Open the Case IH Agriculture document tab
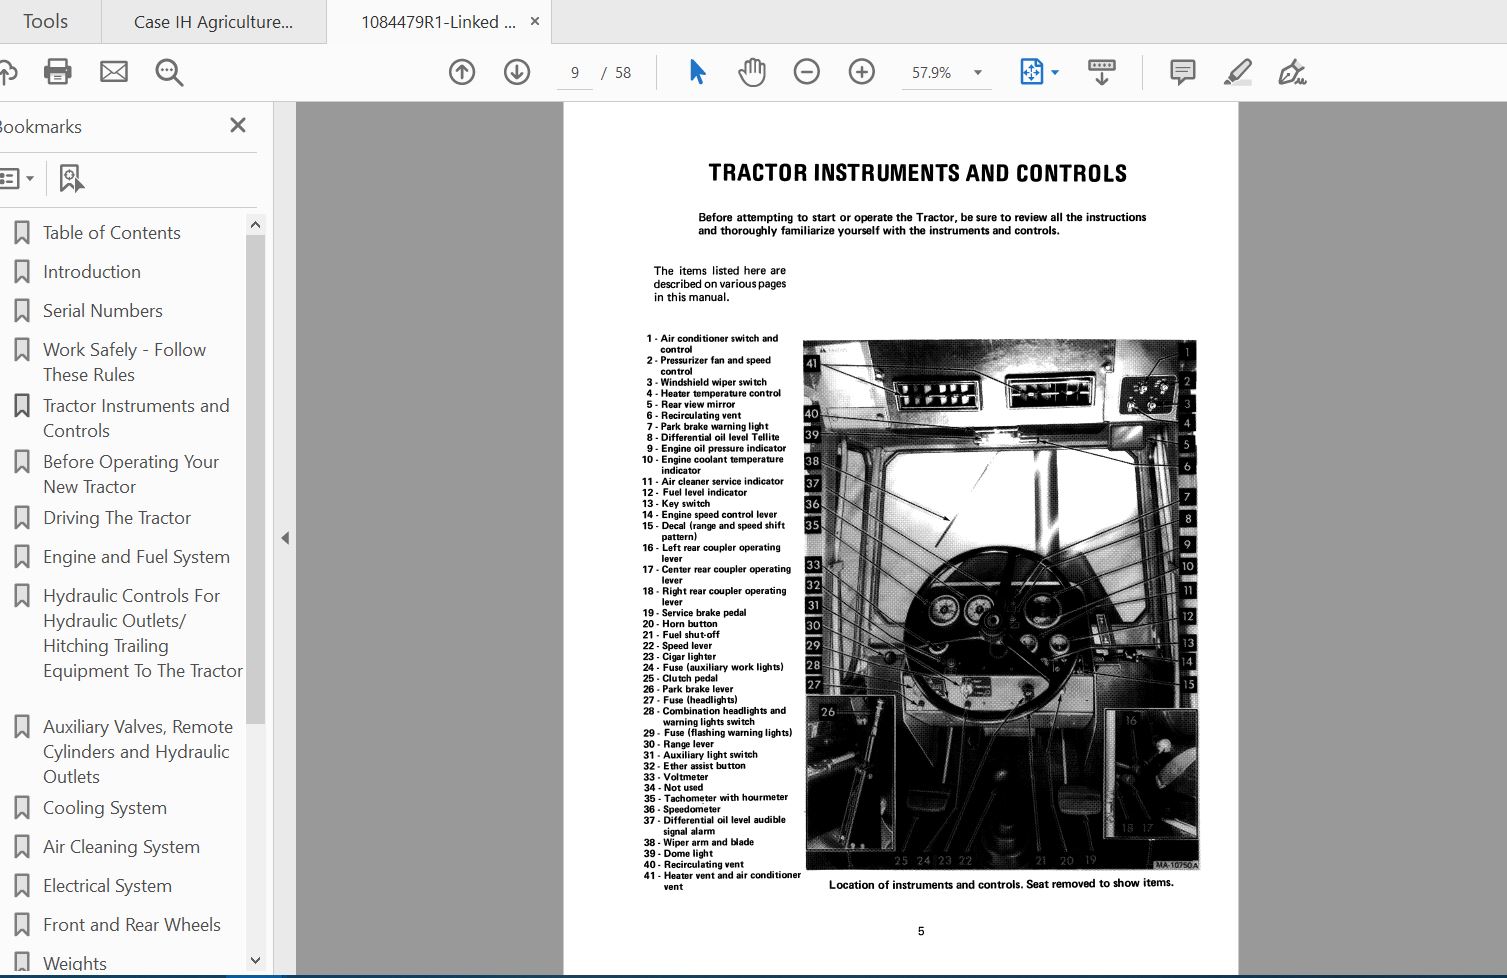 tap(213, 21)
